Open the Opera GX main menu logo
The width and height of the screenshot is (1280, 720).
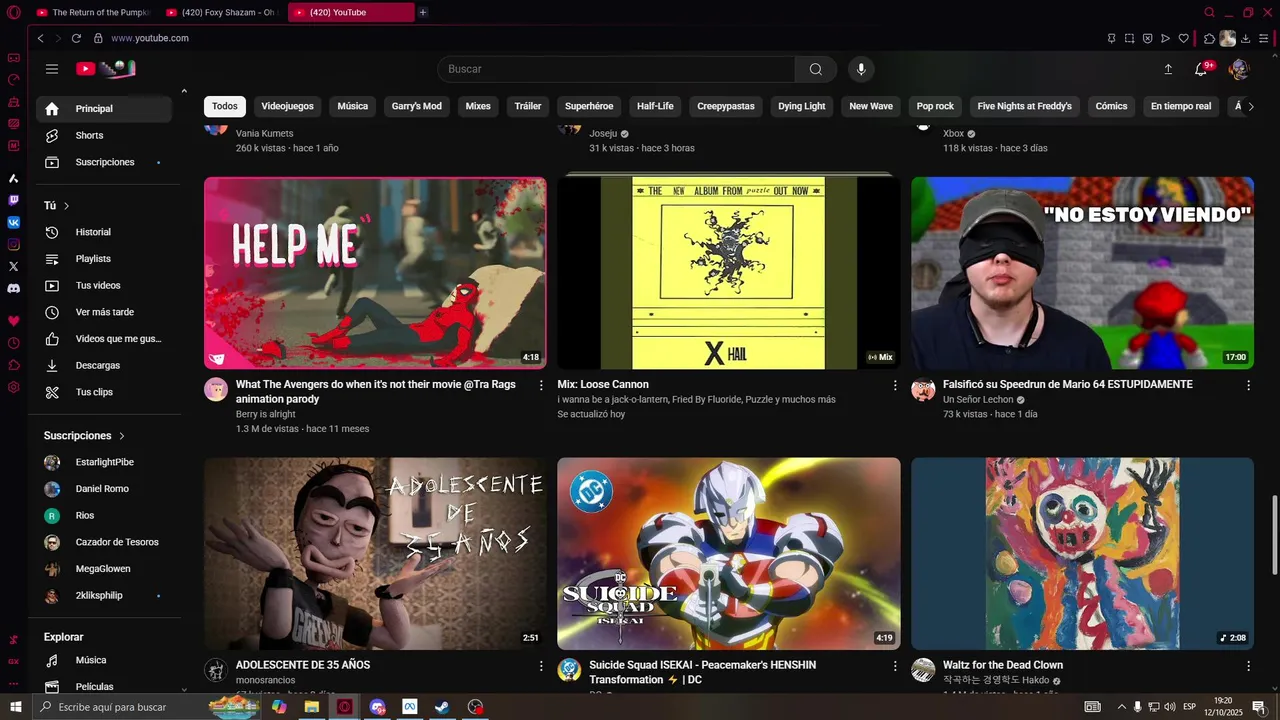tap(13, 12)
